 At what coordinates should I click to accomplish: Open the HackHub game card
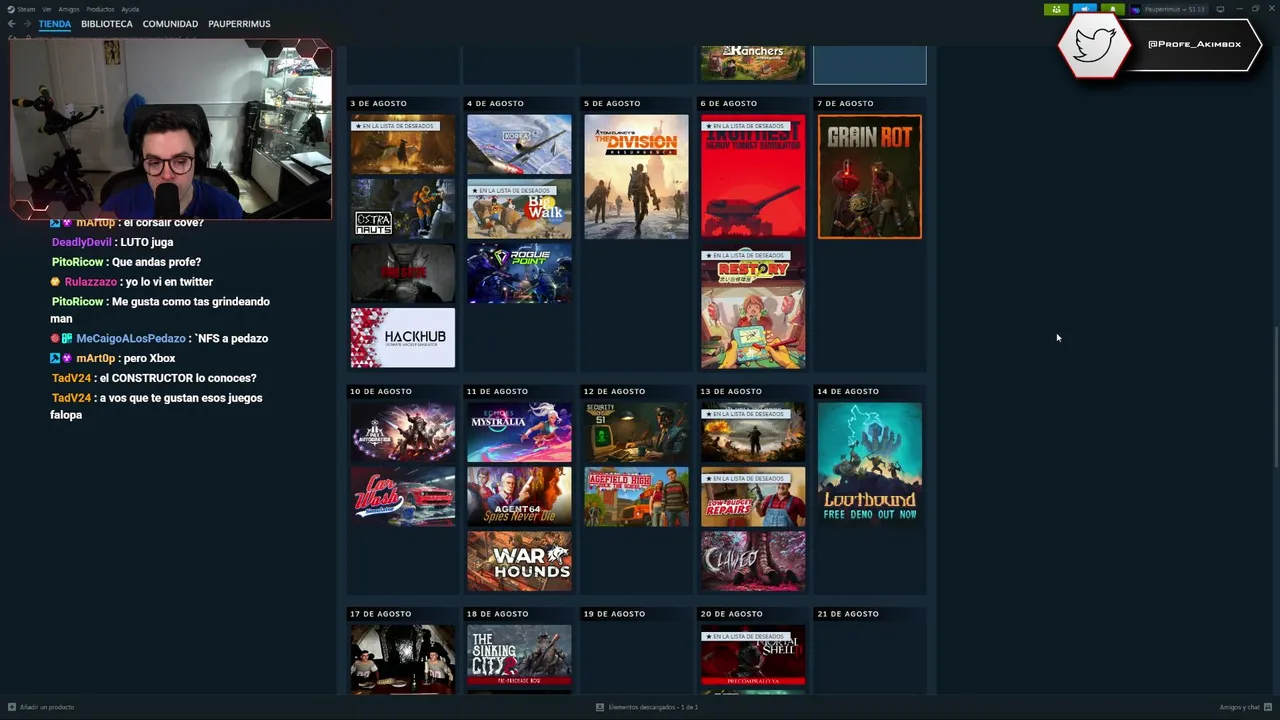(403, 338)
